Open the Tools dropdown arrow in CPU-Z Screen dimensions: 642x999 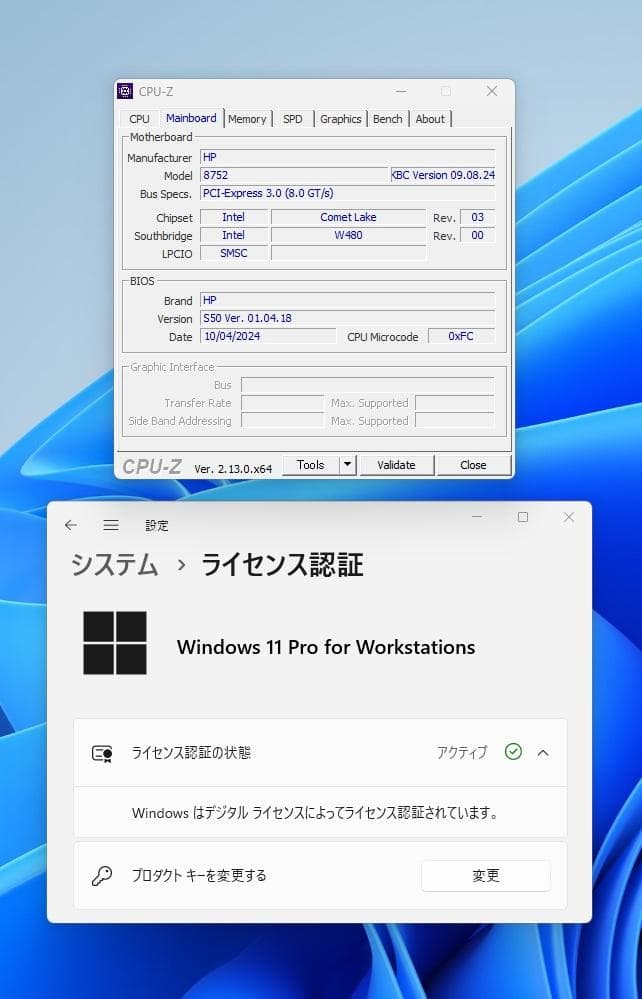click(x=347, y=465)
